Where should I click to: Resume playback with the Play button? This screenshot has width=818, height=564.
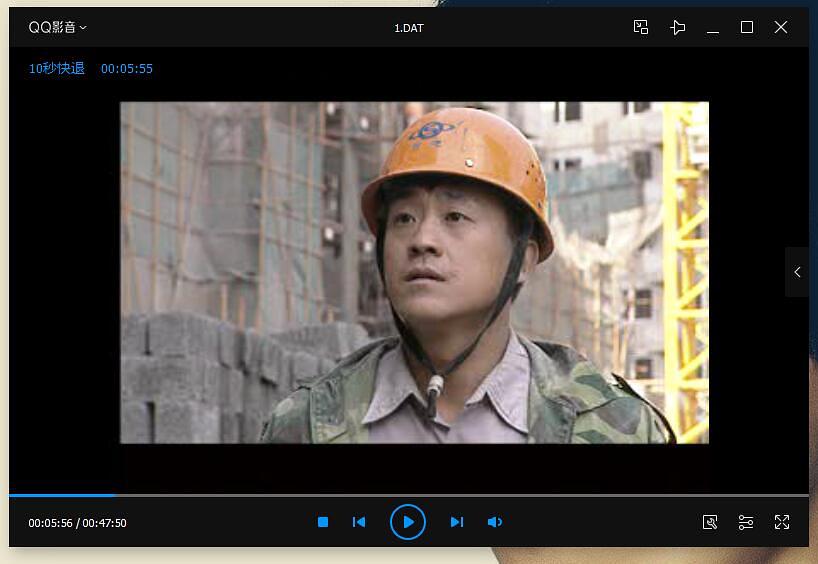tap(408, 522)
